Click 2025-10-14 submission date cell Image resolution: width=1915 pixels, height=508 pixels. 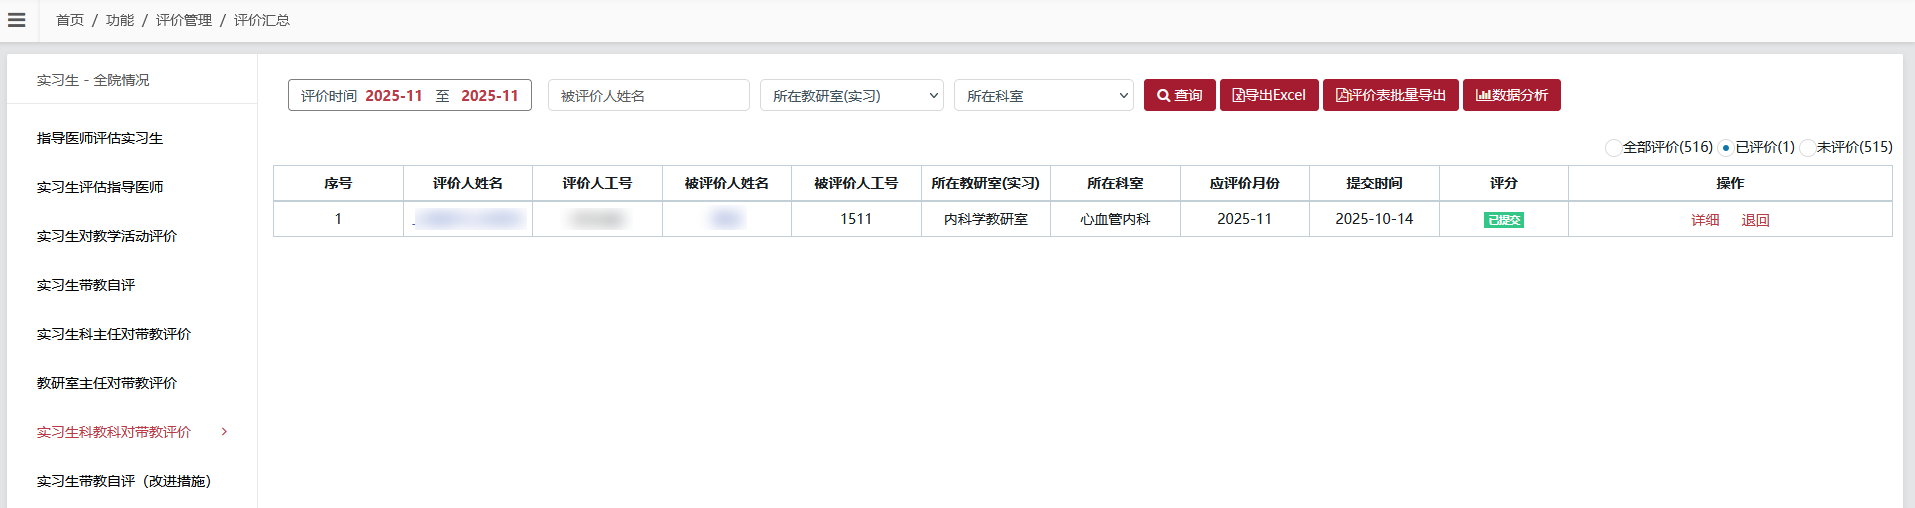point(1374,219)
